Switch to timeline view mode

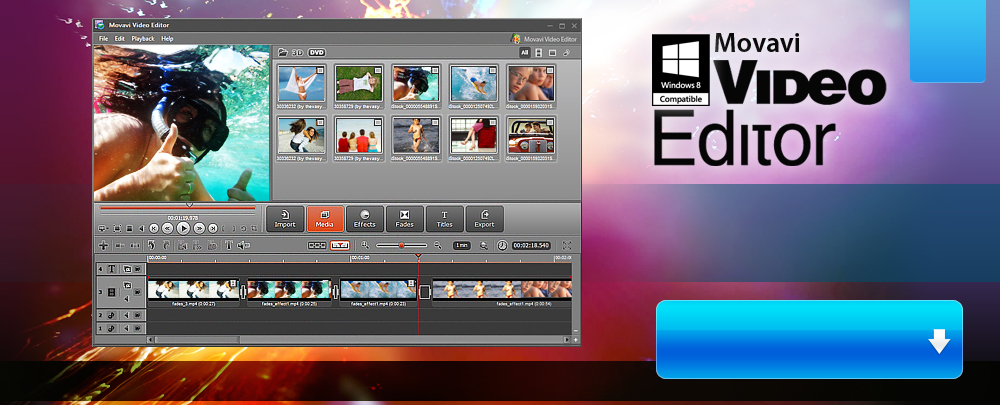pos(339,245)
